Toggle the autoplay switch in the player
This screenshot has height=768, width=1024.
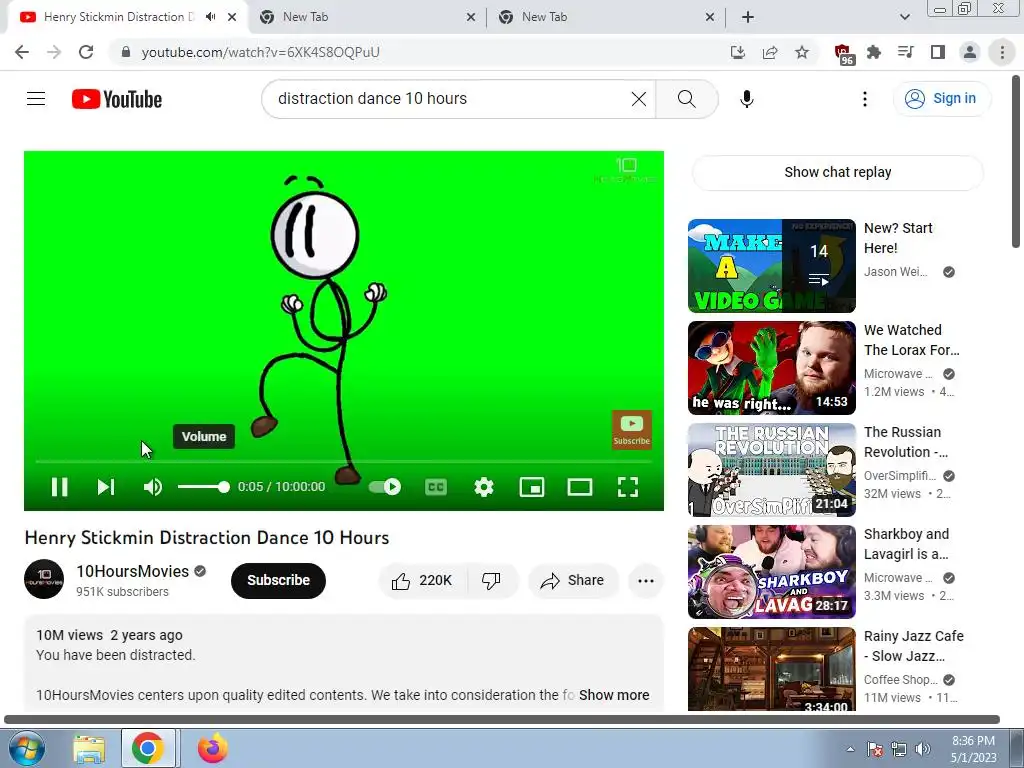pyautogui.click(x=385, y=487)
